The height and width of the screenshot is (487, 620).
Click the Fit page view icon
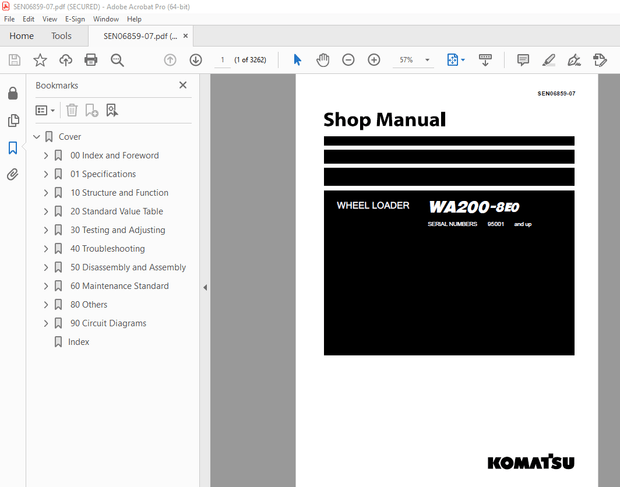[452, 60]
